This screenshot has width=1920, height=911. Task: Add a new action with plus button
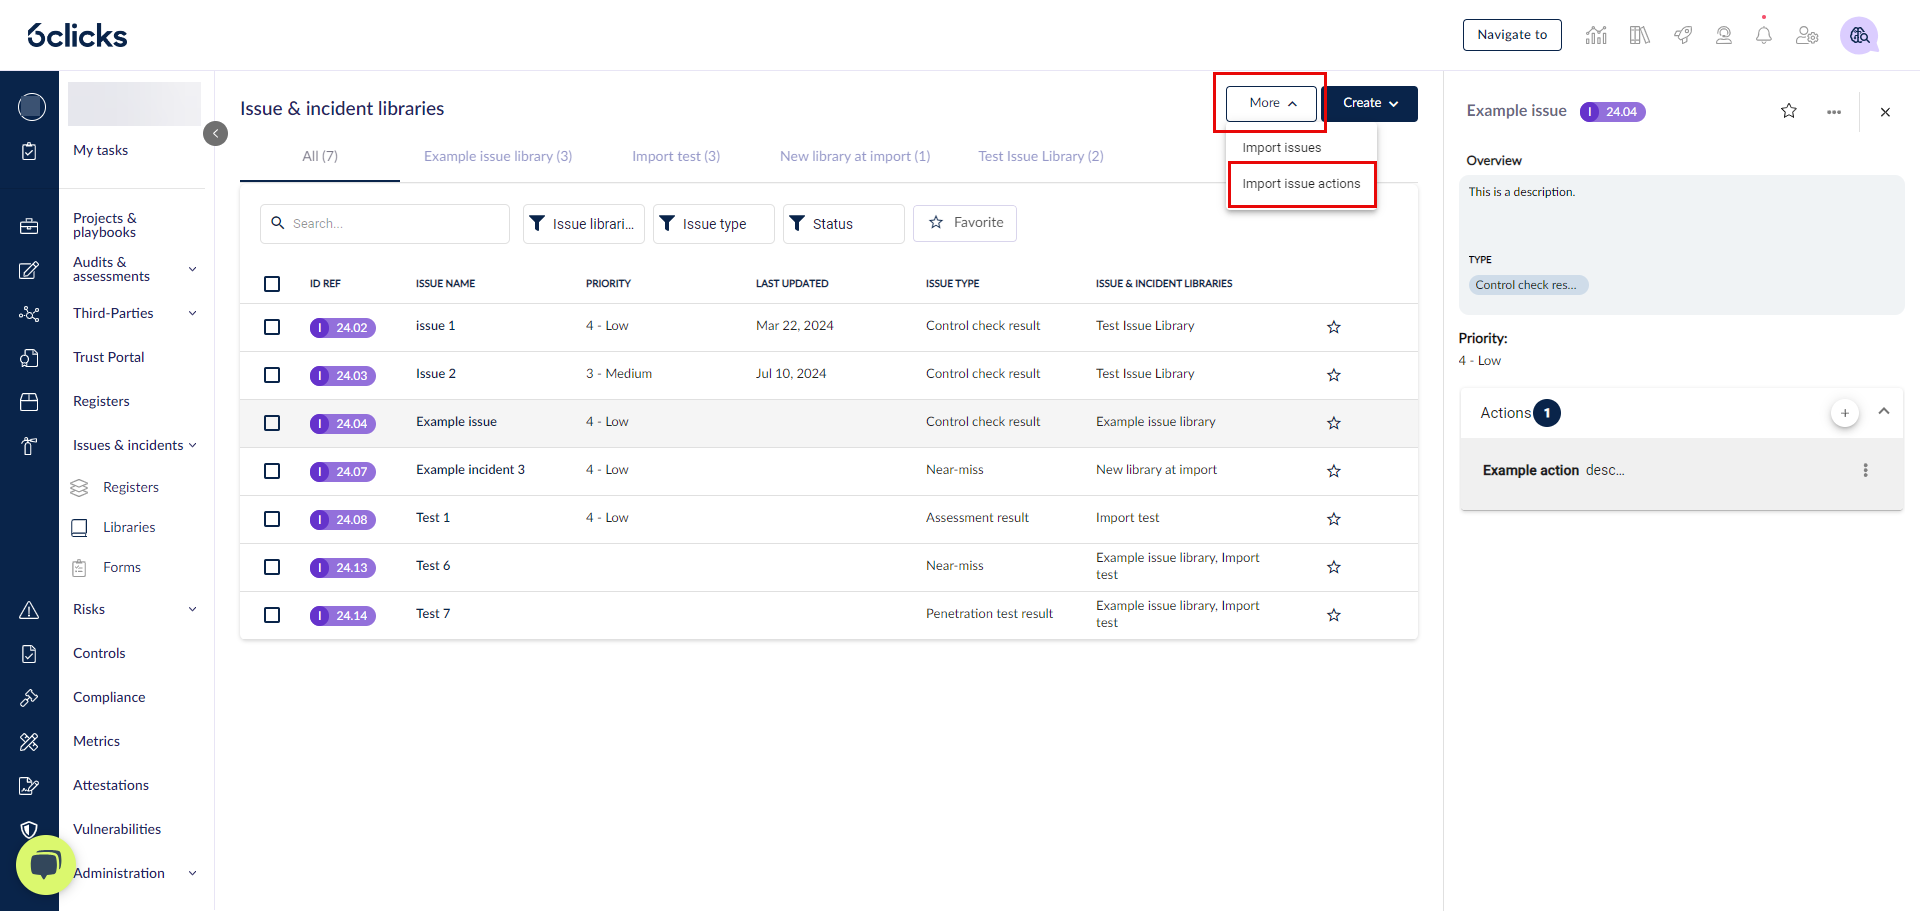(1845, 413)
